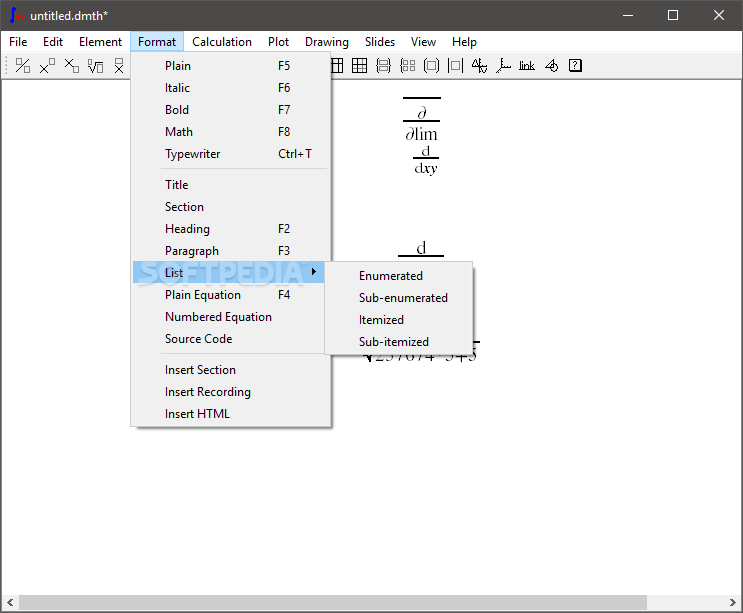
Task: Insert a superscript element from the toolbar
Action: tap(47, 65)
